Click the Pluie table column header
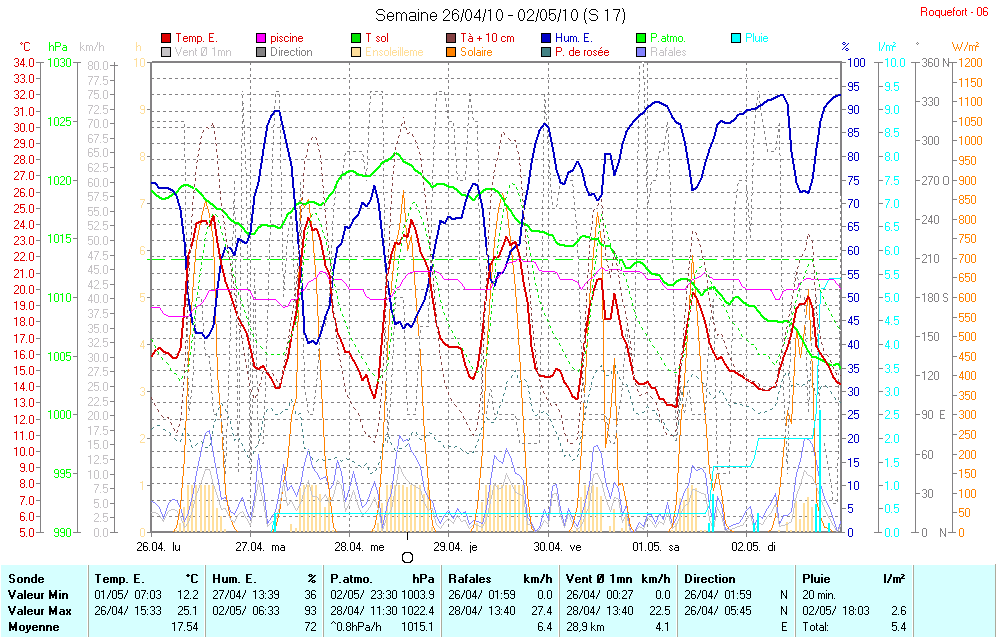 click(x=816, y=579)
